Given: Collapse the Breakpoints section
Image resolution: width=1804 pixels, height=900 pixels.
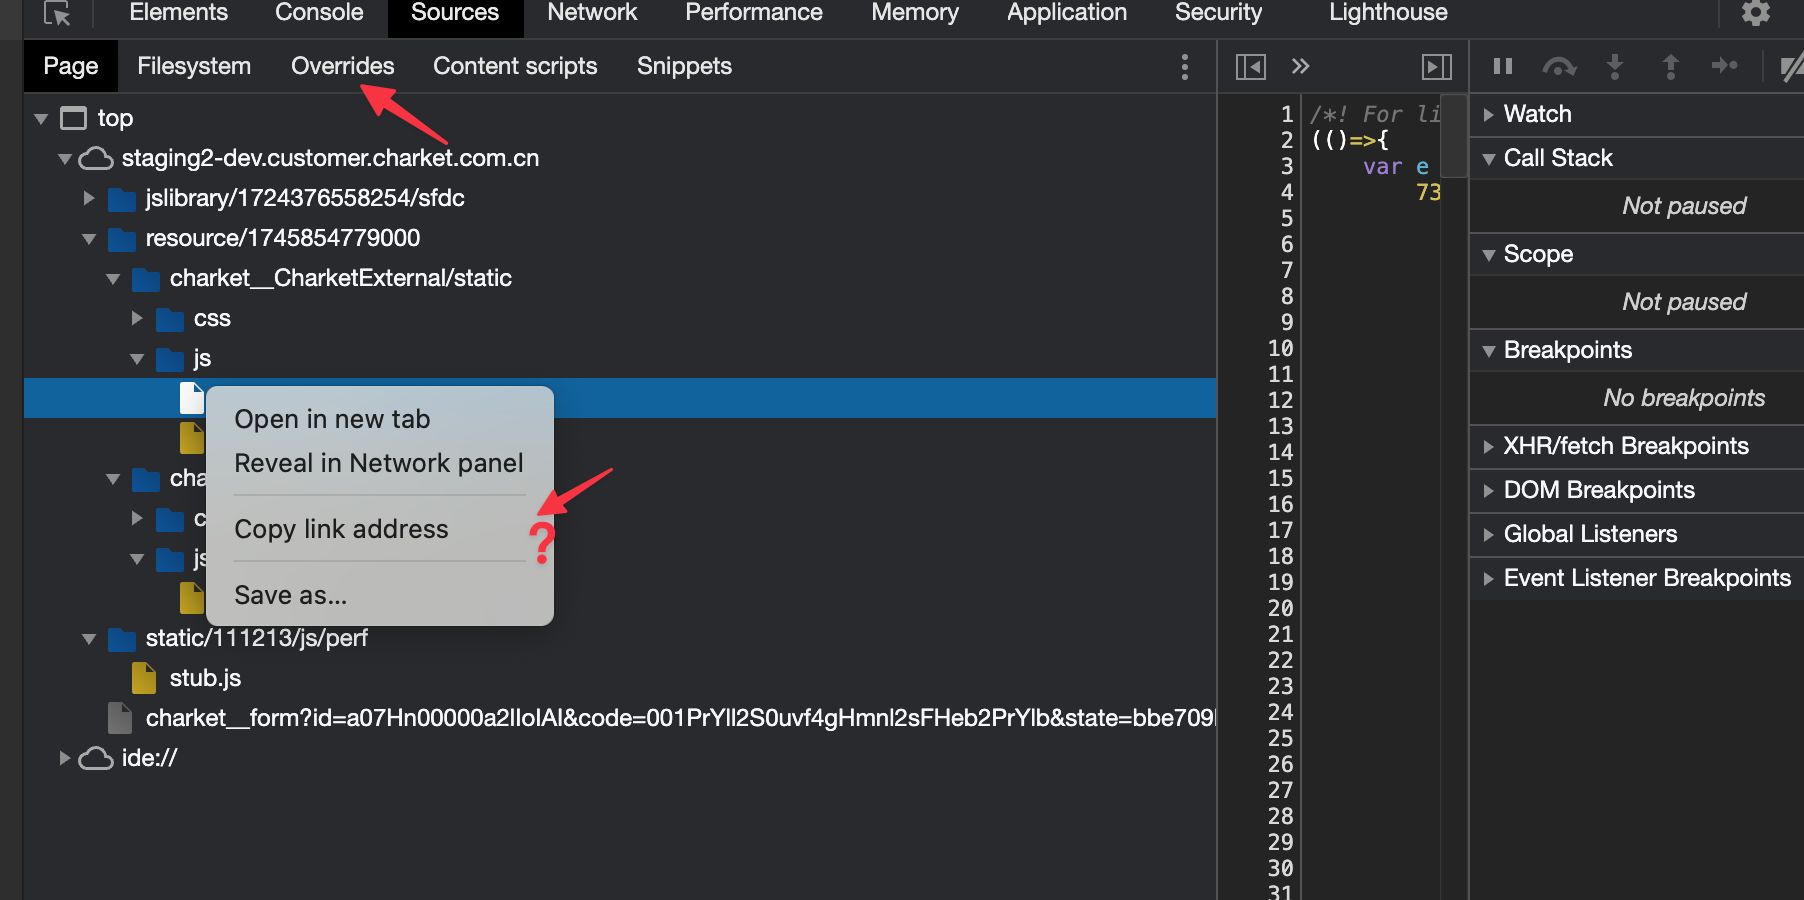Looking at the screenshot, I should coord(1488,351).
